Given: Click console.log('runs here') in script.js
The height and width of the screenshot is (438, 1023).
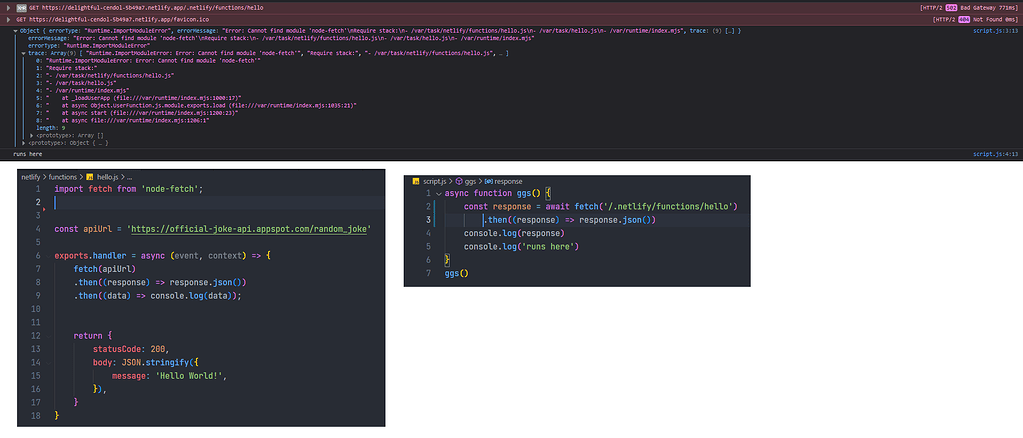Looking at the screenshot, I should click(x=521, y=247).
